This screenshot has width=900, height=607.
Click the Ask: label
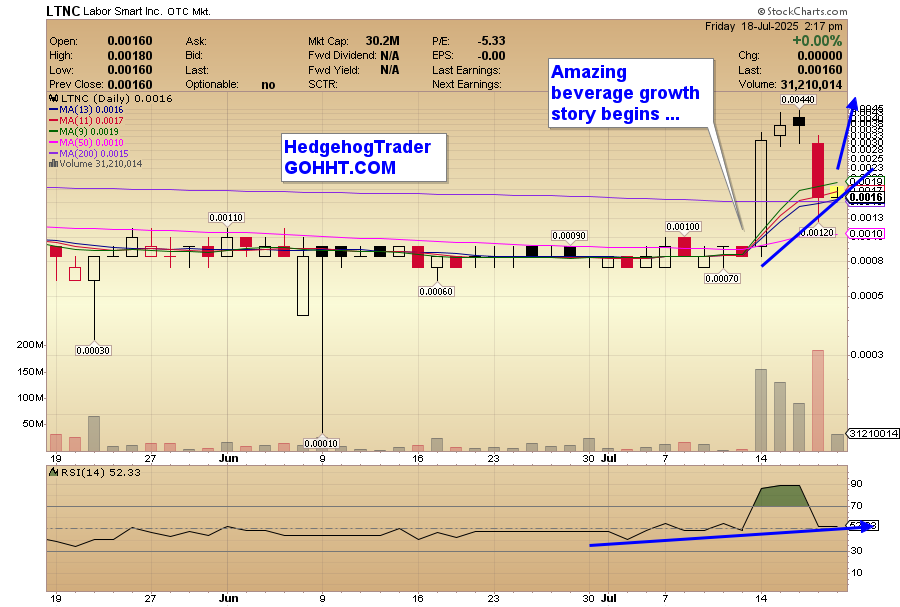click(196, 41)
